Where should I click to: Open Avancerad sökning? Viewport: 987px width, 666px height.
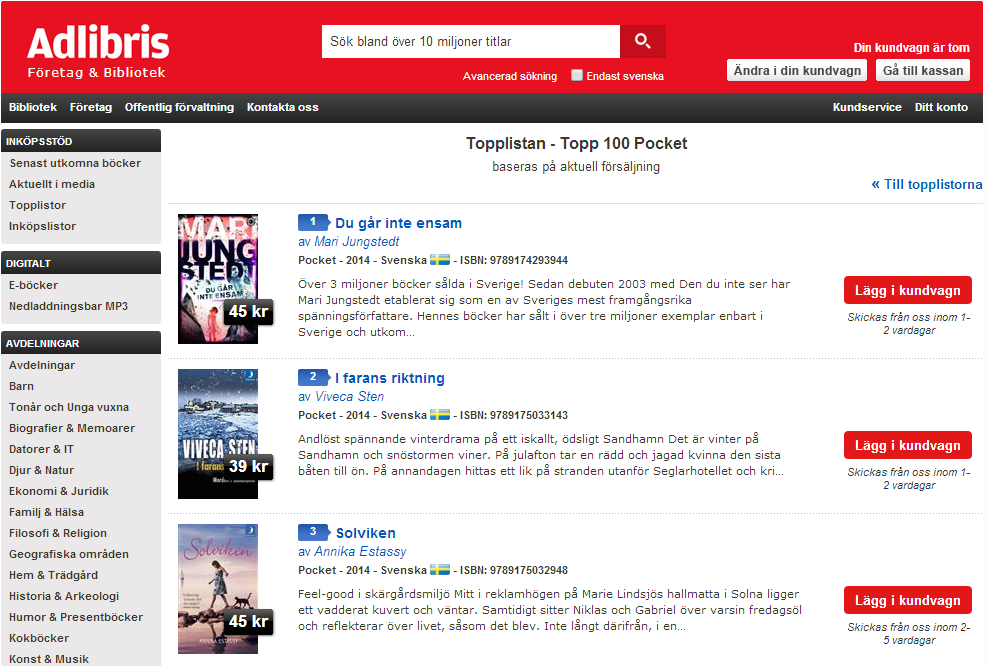click(510, 76)
